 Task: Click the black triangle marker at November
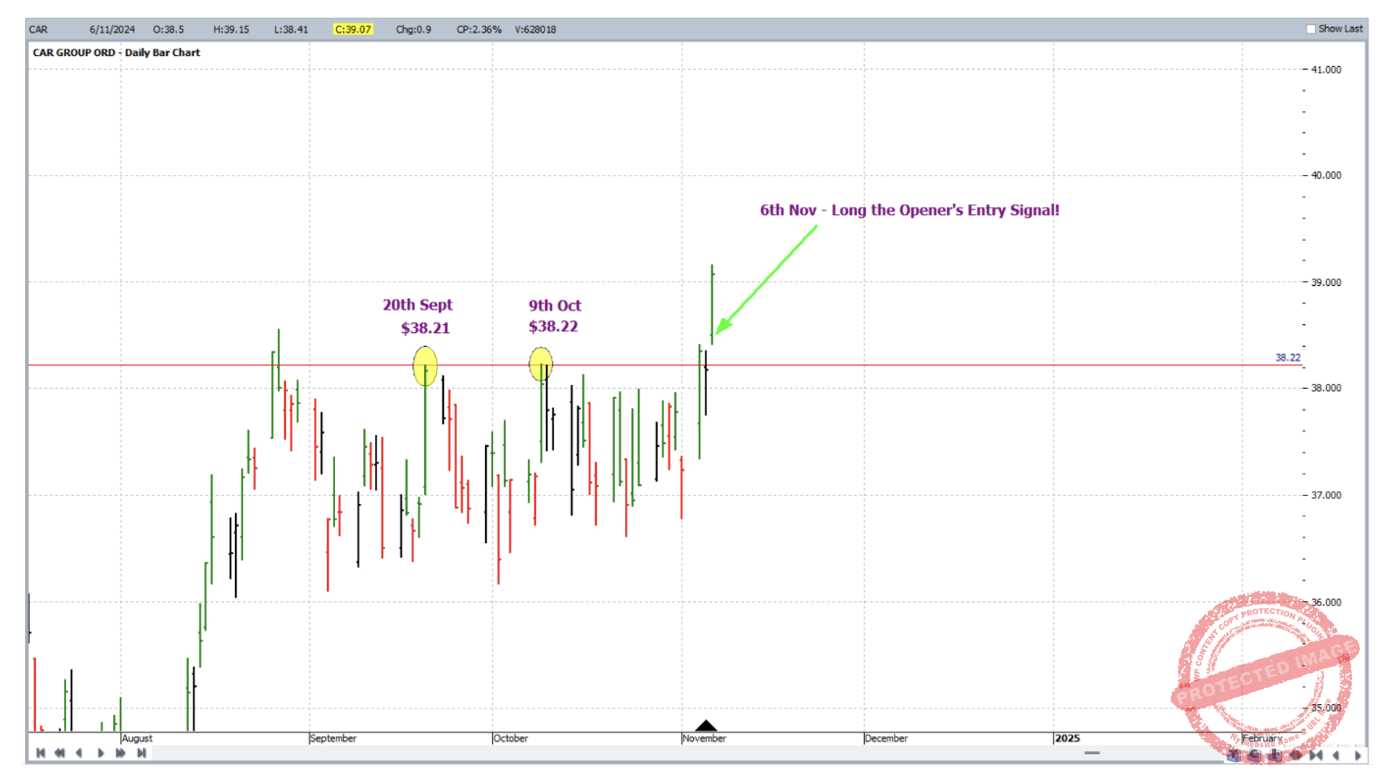706,726
